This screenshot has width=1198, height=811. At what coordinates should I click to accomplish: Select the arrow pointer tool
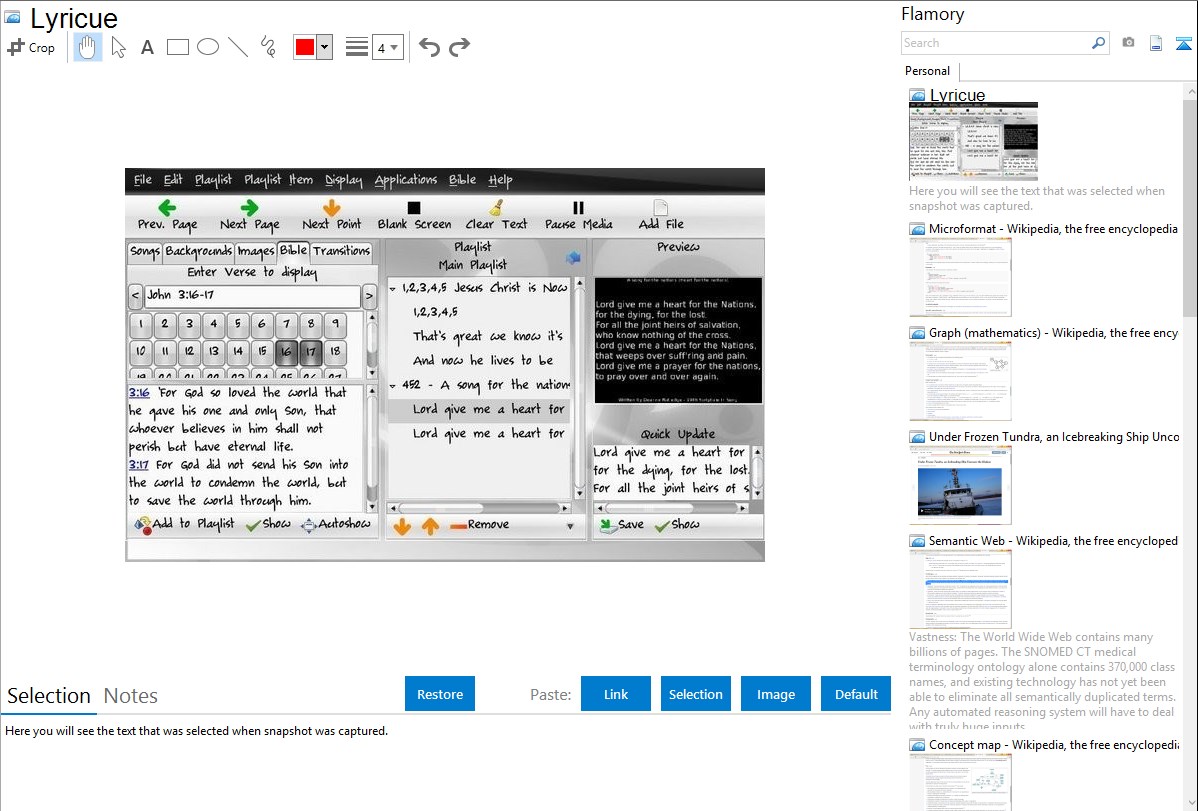point(119,47)
